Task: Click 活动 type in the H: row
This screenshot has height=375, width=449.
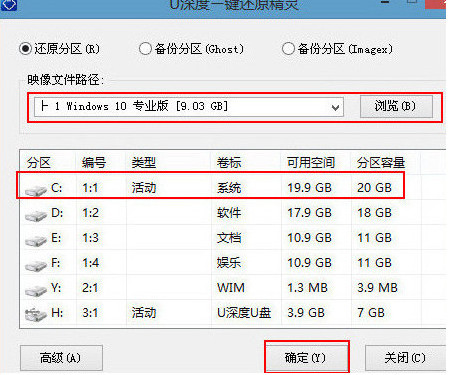Action: tap(144, 313)
